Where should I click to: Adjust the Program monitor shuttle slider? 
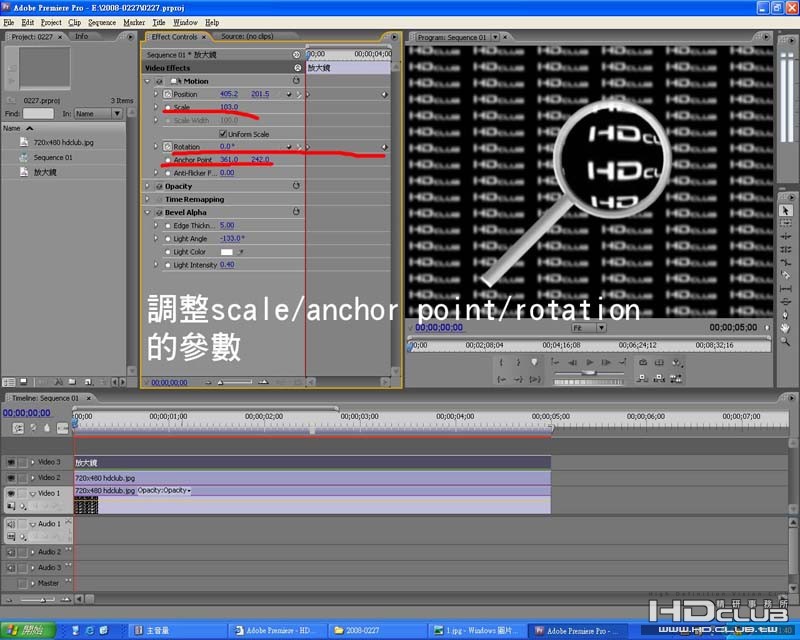click(589, 373)
